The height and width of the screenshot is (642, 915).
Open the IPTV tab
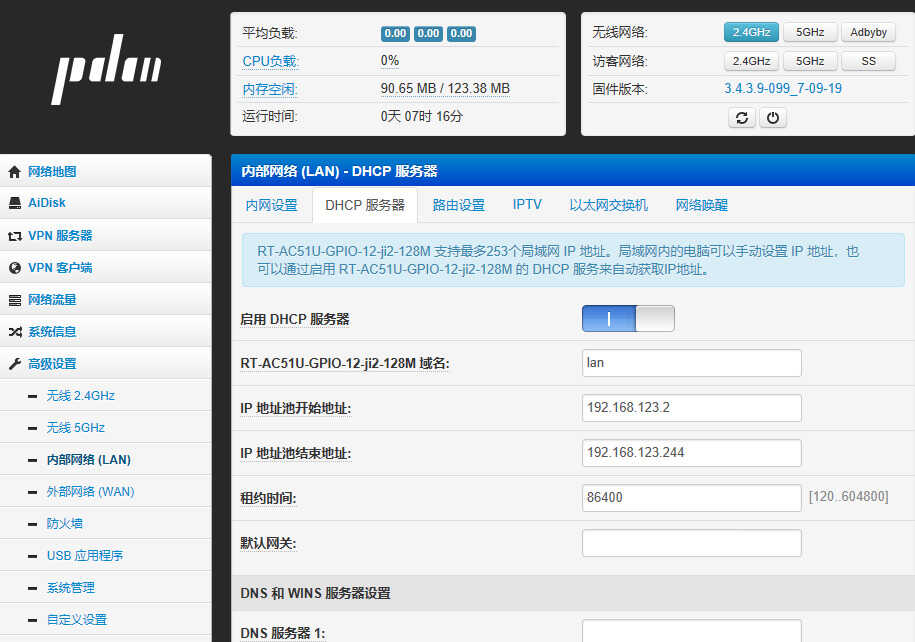527,205
